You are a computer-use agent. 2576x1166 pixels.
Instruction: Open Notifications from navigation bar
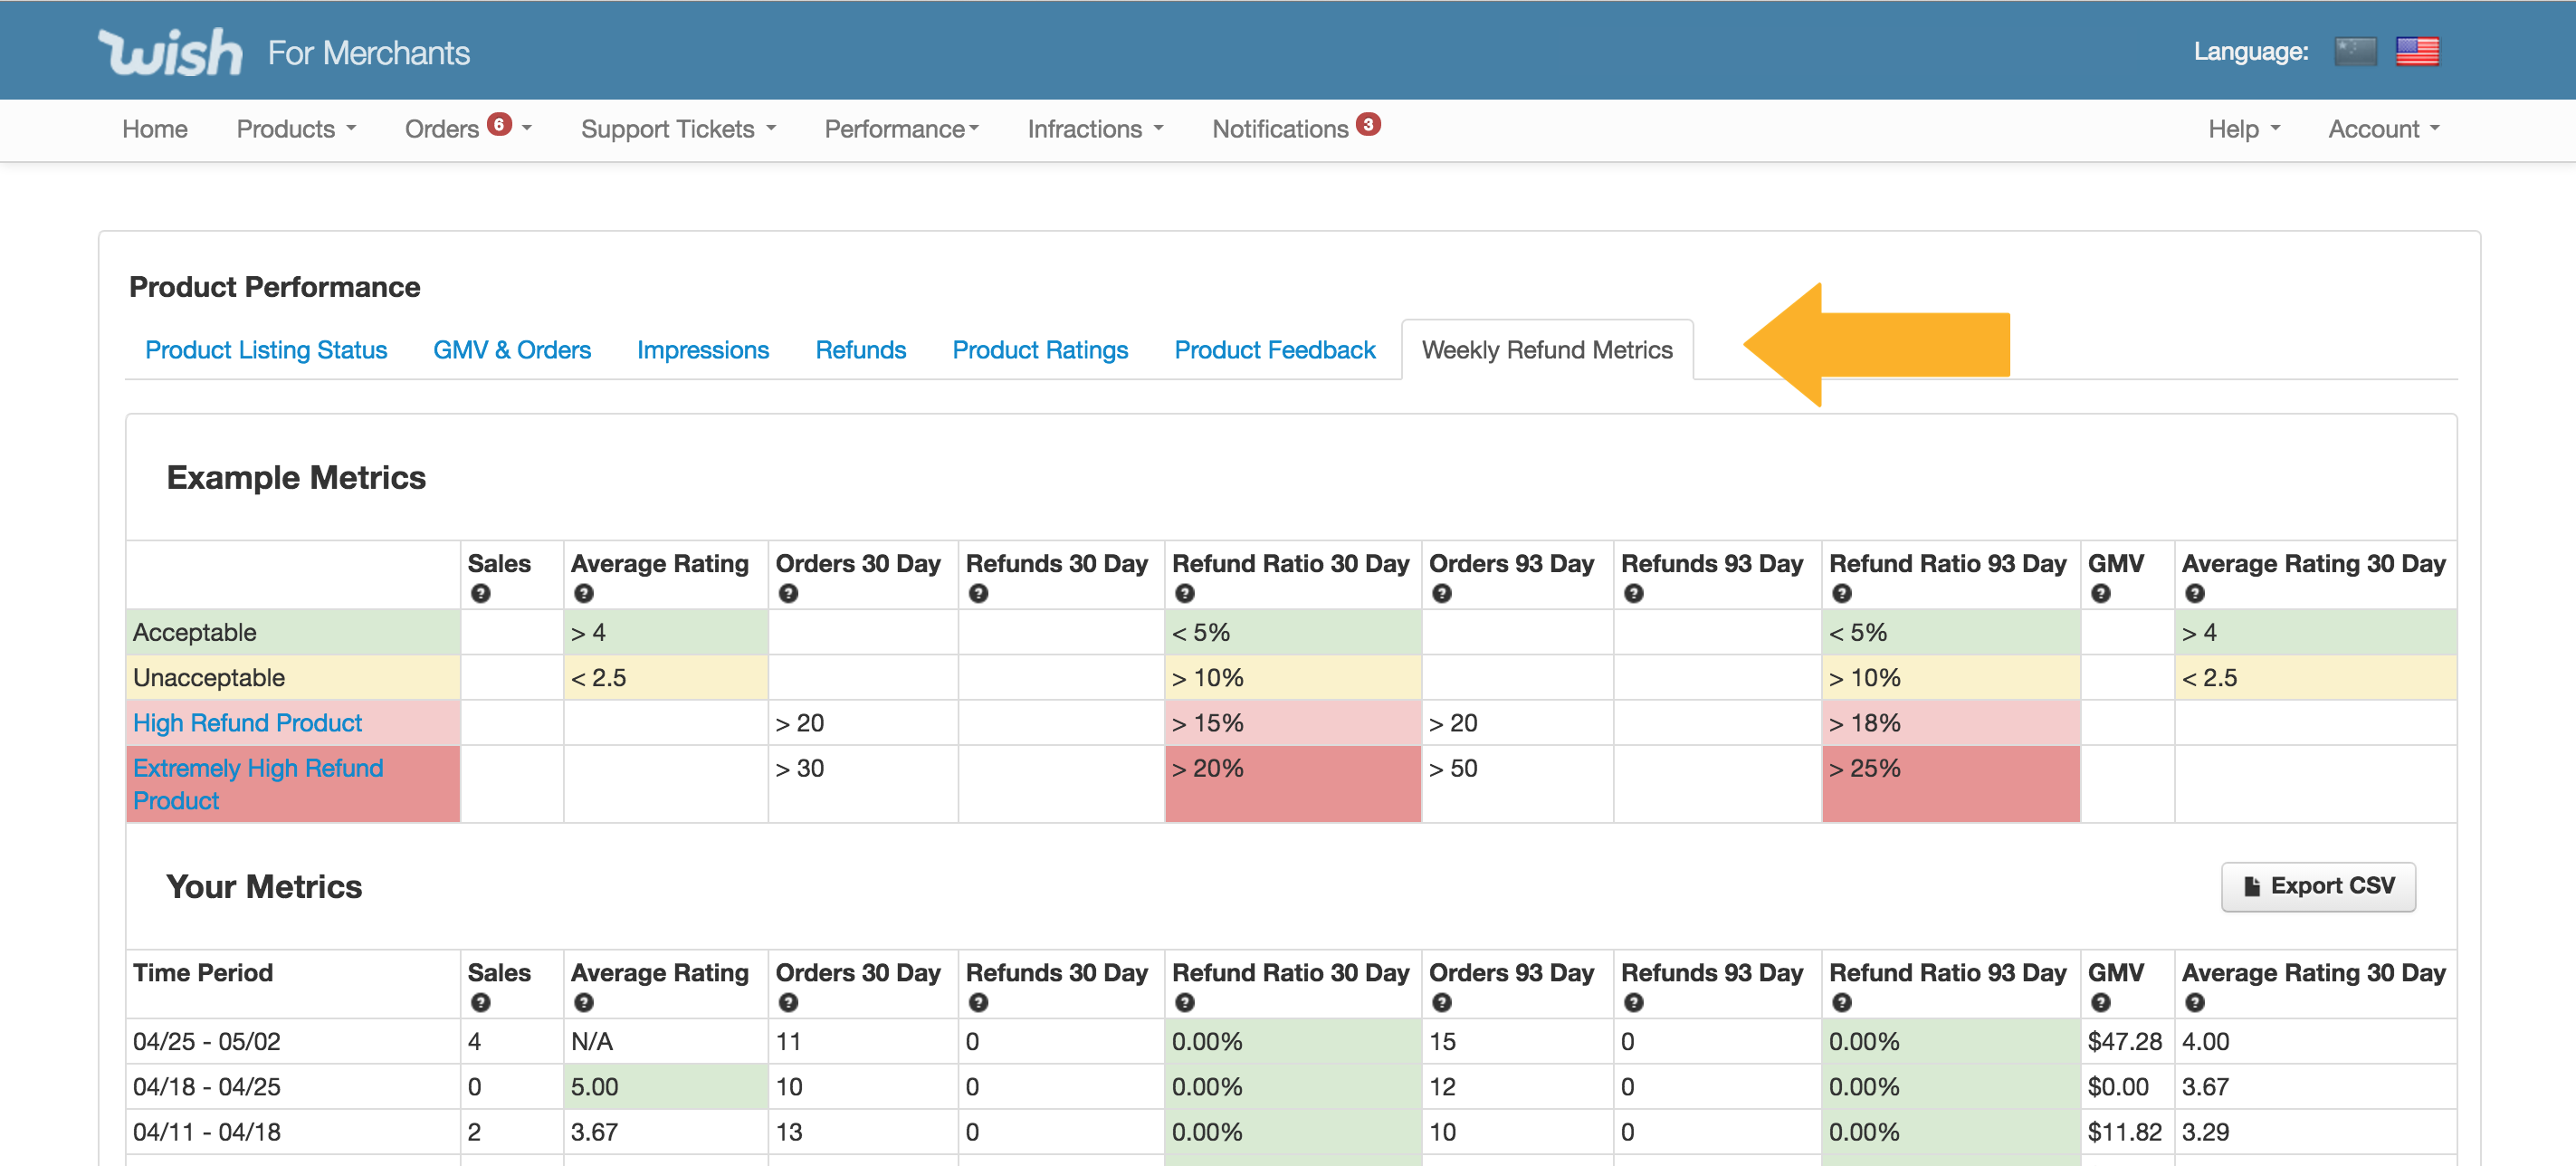(1280, 129)
